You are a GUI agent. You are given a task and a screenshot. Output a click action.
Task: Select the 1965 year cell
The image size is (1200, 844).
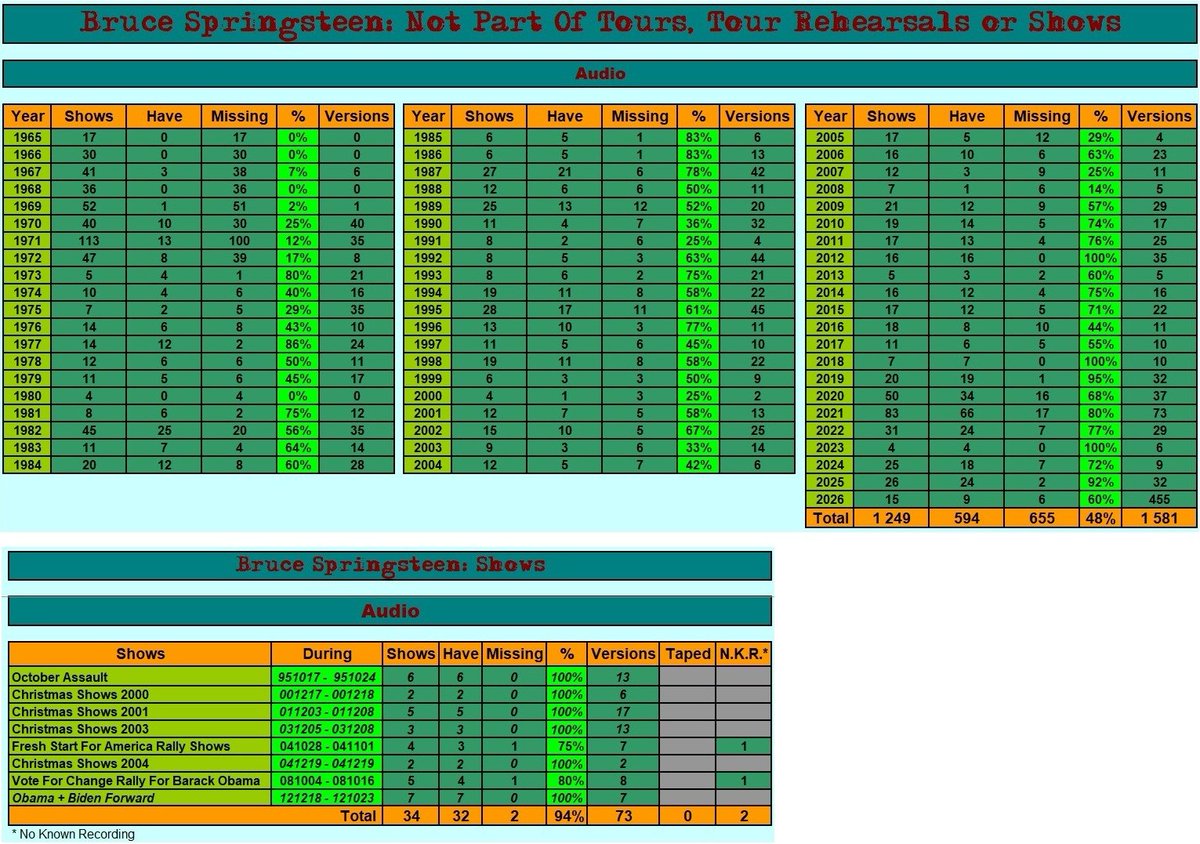pyautogui.click(x=26, y=137)
